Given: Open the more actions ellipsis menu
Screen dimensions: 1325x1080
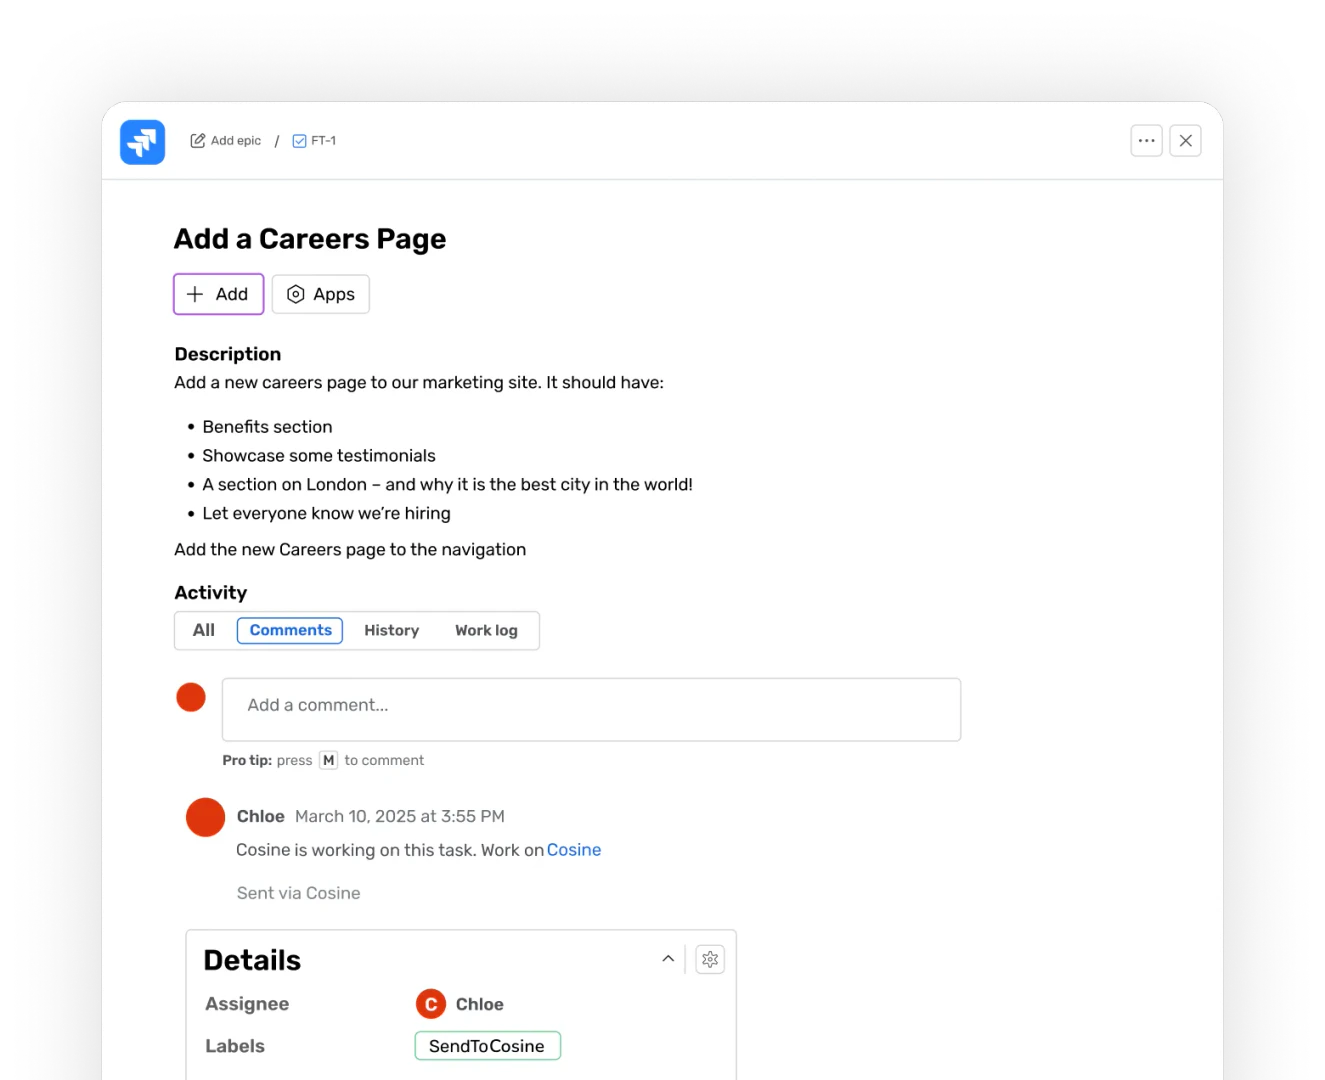Looking at the screenshot, I should tap(1146, 140).
